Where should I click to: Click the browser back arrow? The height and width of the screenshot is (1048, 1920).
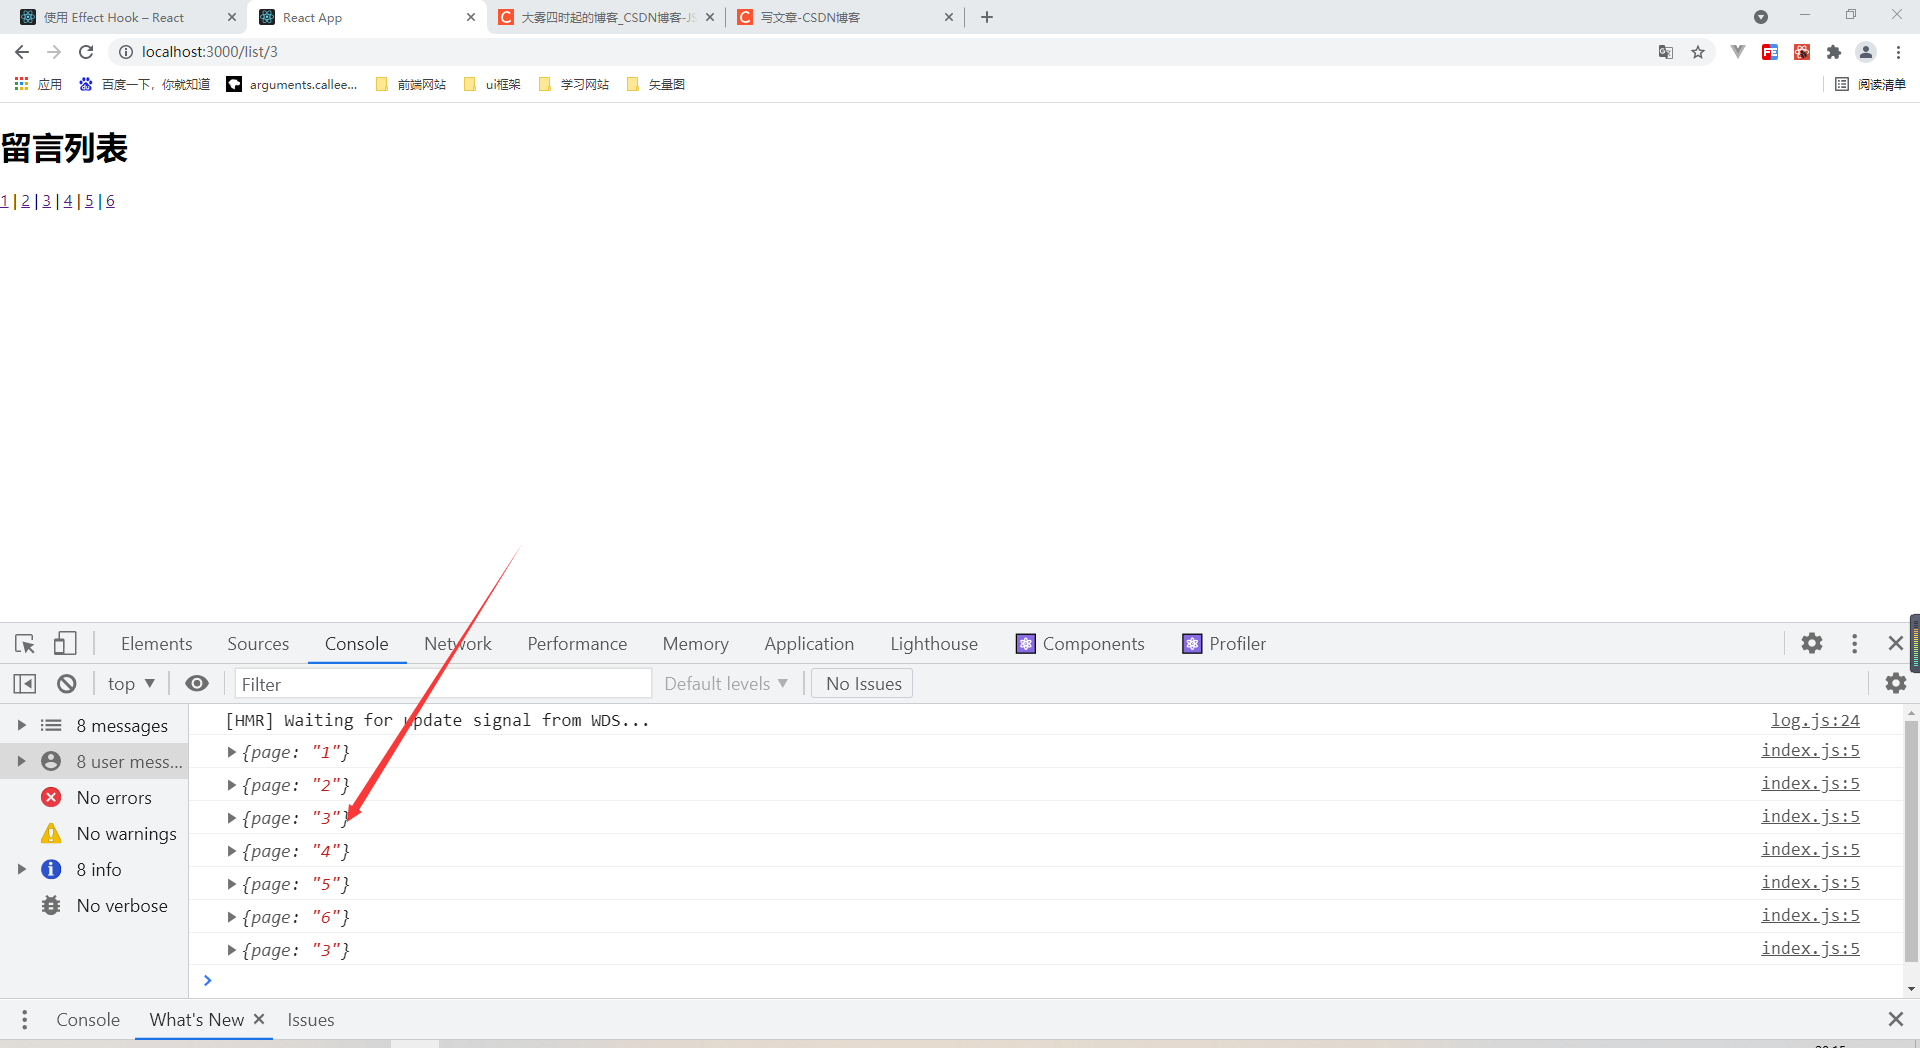pyautogui.click(x=22, y=52)
